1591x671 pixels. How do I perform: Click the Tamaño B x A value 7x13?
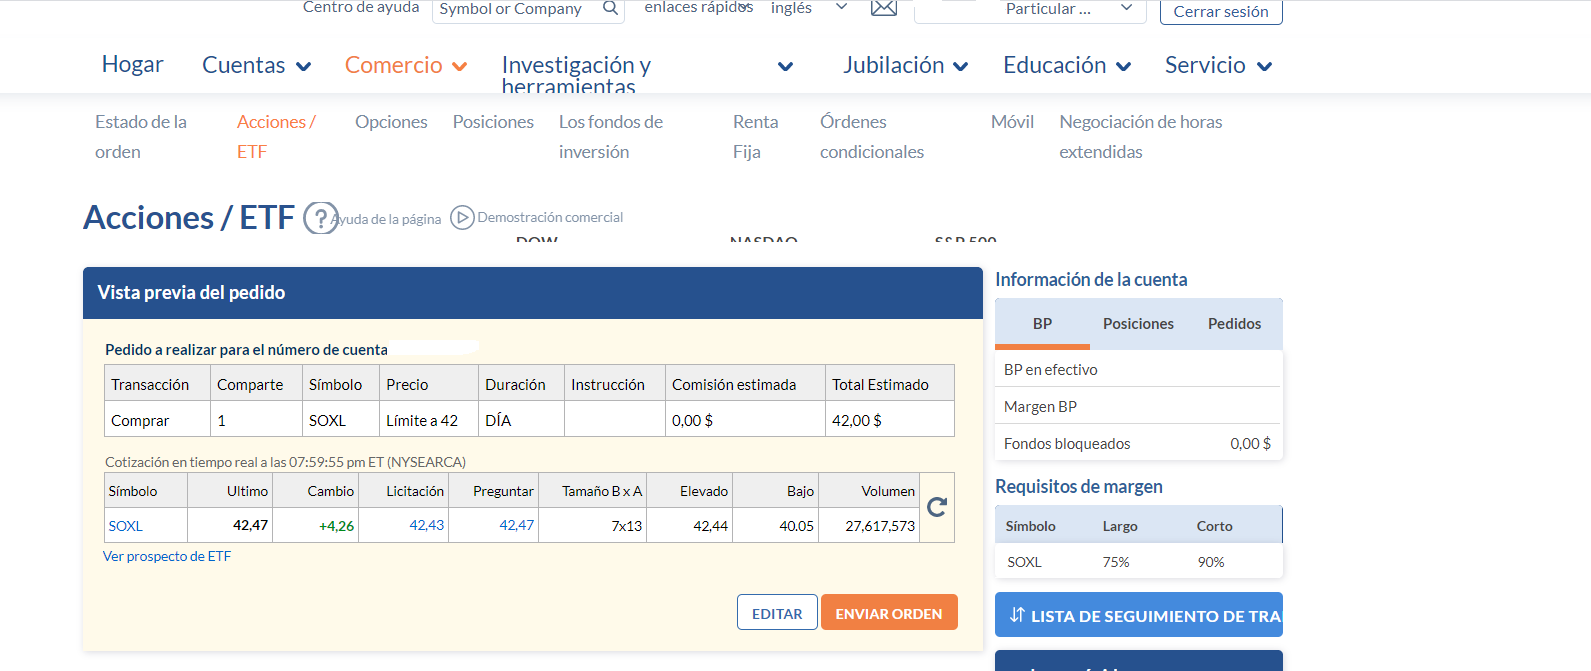coord(627,526)
